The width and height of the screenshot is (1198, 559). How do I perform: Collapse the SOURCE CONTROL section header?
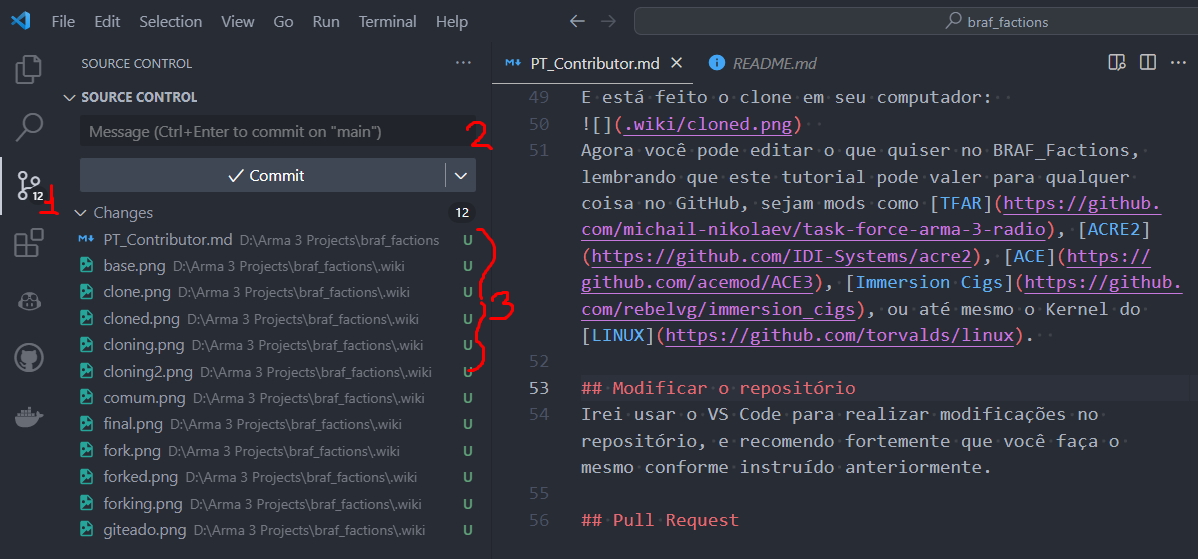[x=130, y=97]
